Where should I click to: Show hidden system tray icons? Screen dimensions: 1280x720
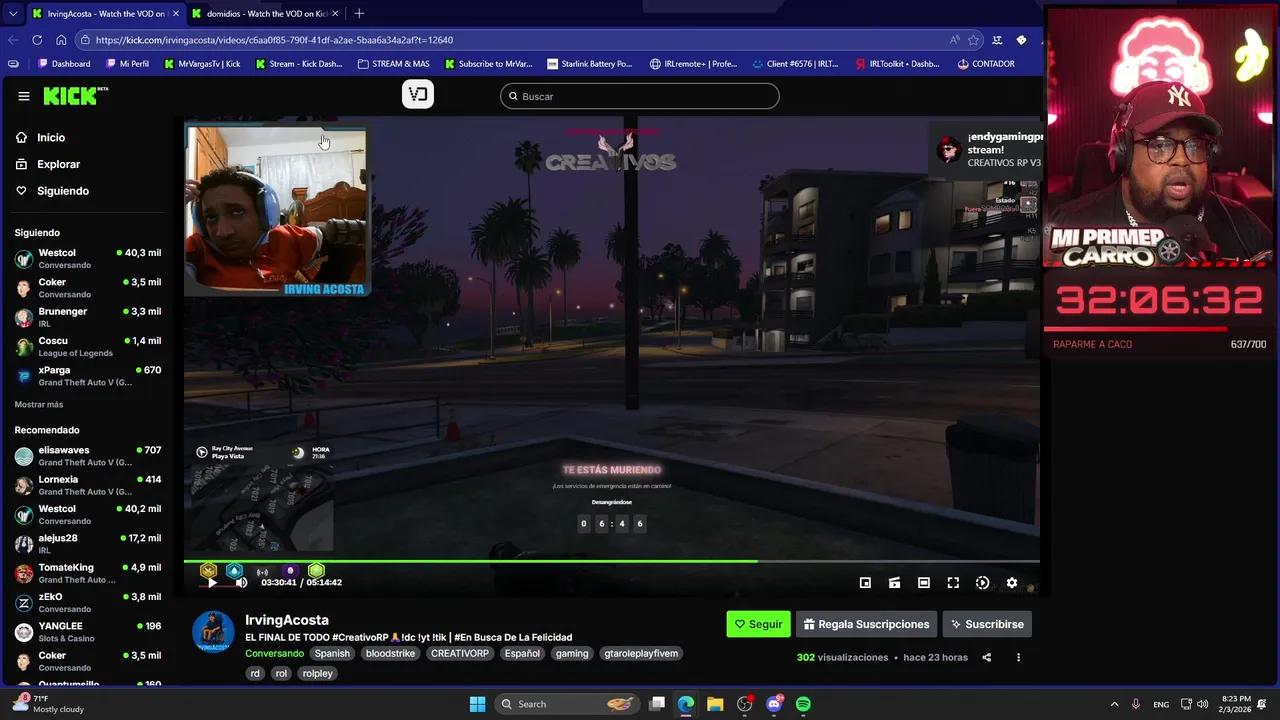1114,704
